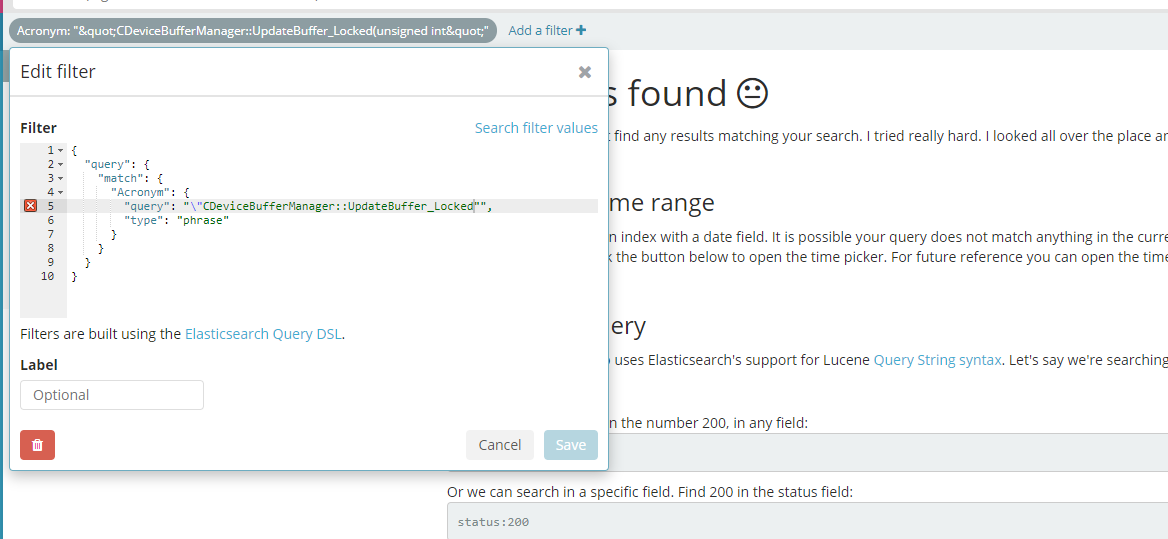Open Elasticsearch Query DSL documentation link
This screenshot has height=539, width=1168.
pos(263,334)
